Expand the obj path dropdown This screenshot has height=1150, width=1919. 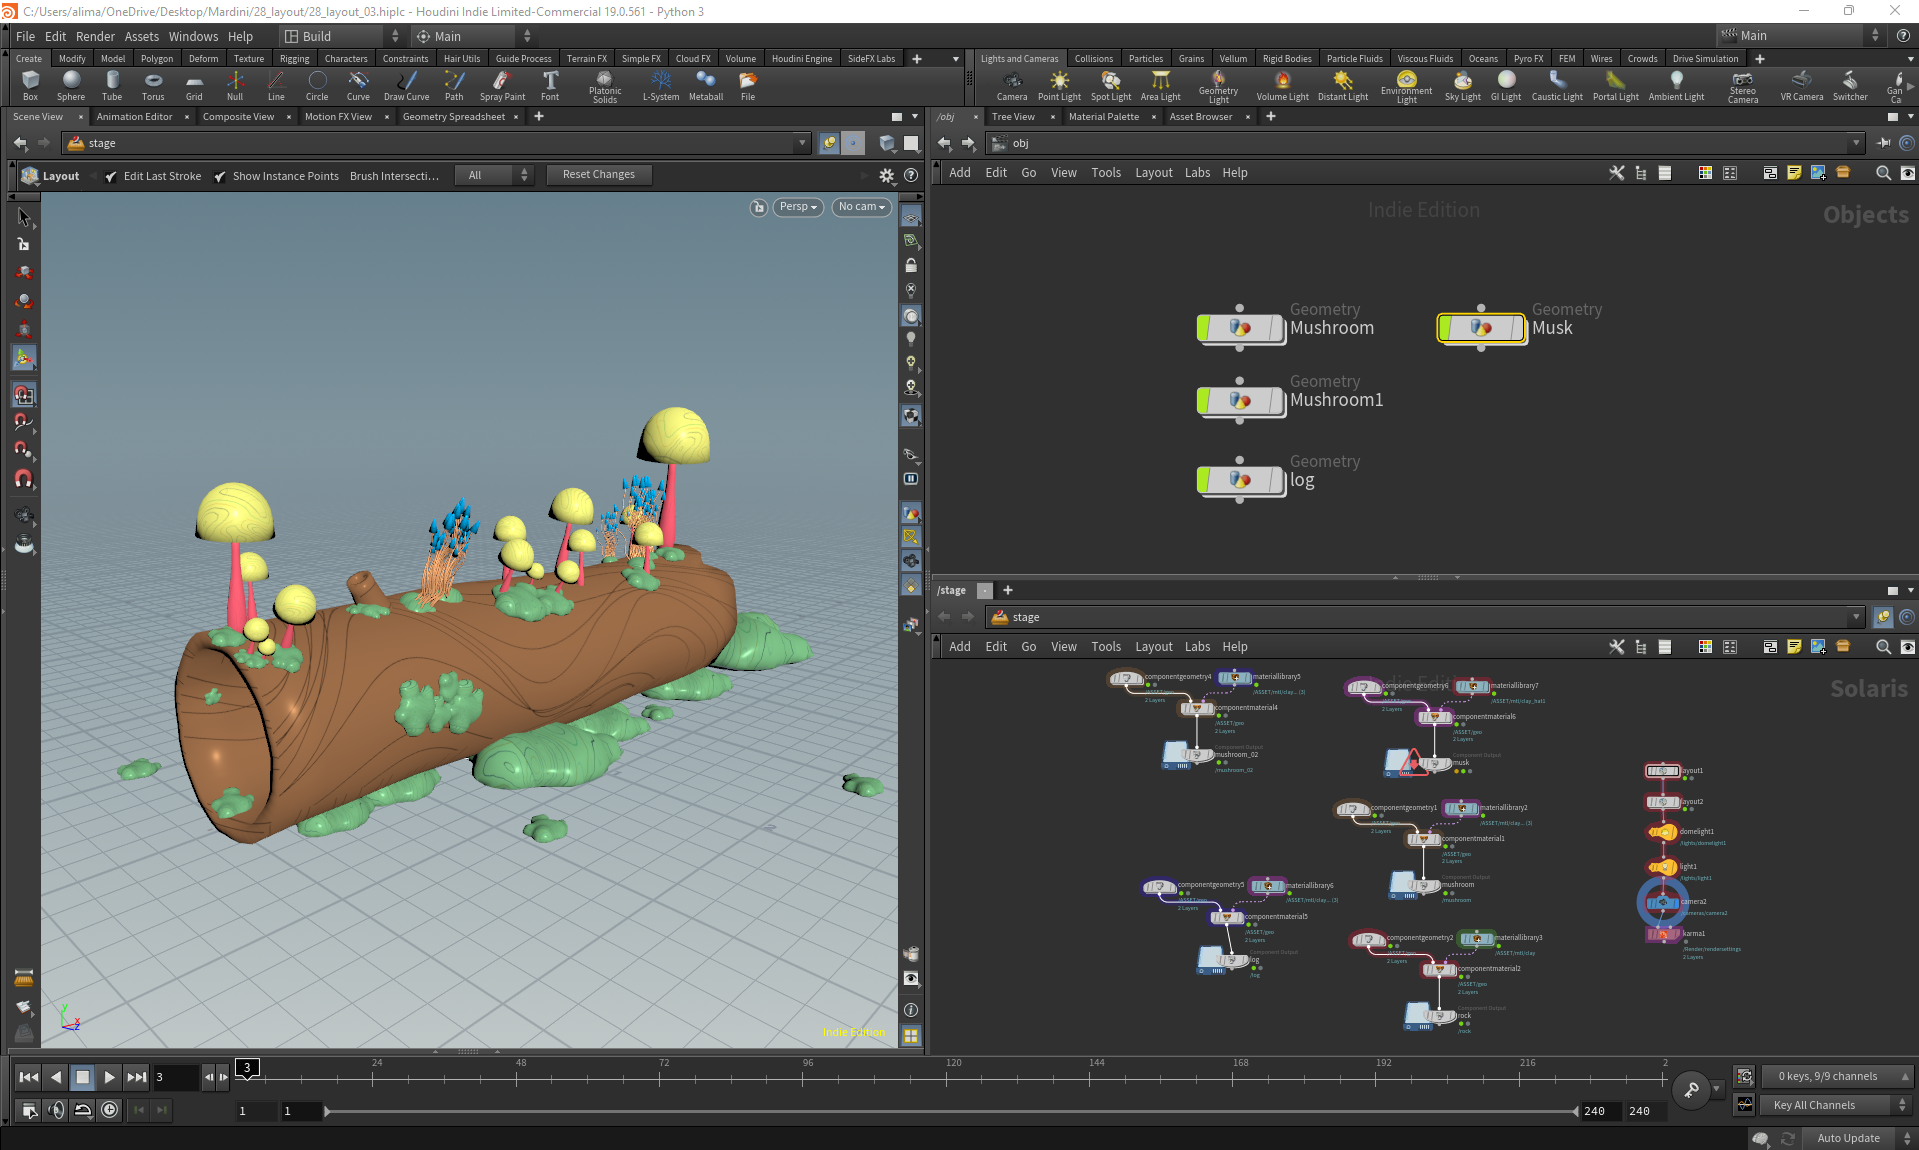[1856, 143]
